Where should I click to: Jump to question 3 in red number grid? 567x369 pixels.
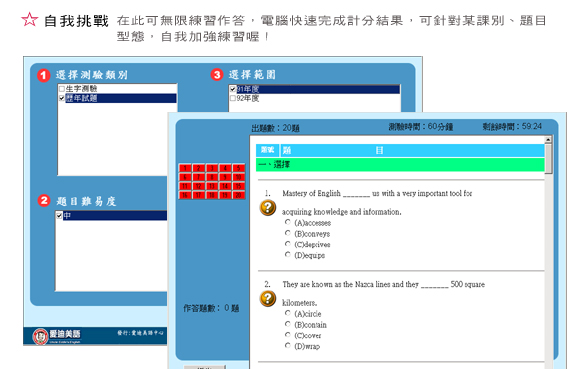pyautogui.click(x=212, y=168)
